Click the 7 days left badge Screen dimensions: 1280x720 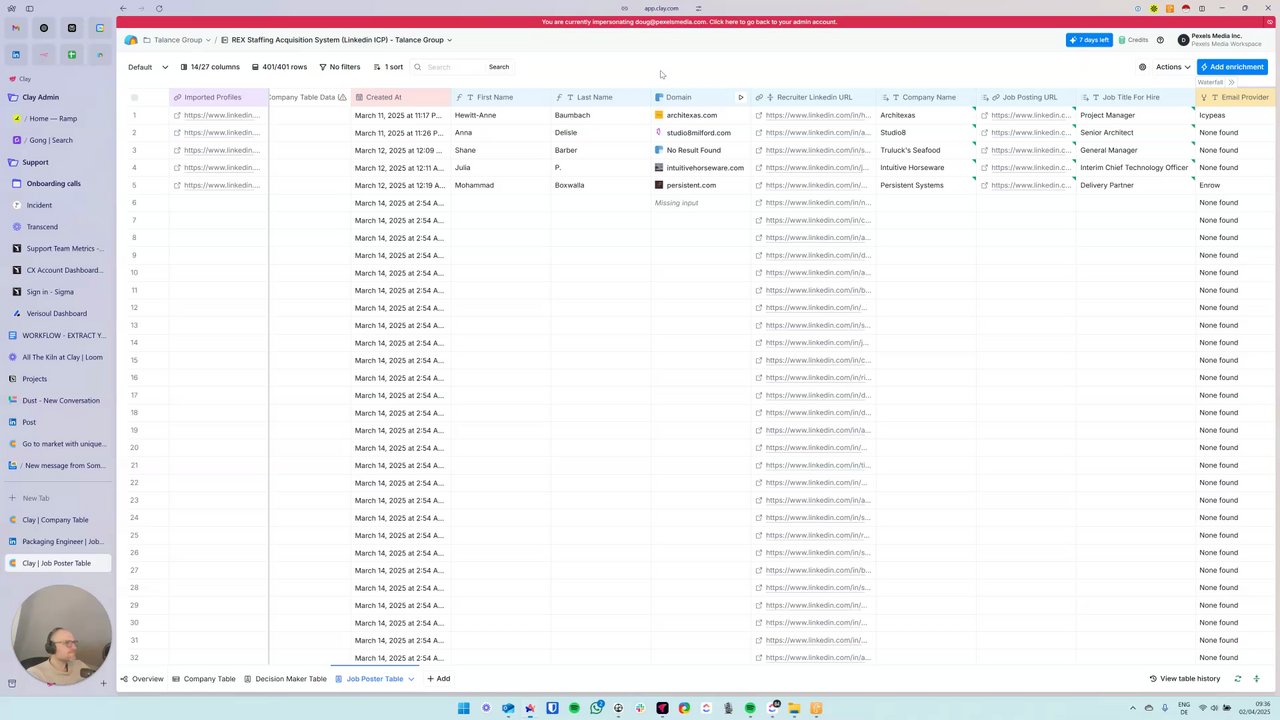(x=1089, y=40)
